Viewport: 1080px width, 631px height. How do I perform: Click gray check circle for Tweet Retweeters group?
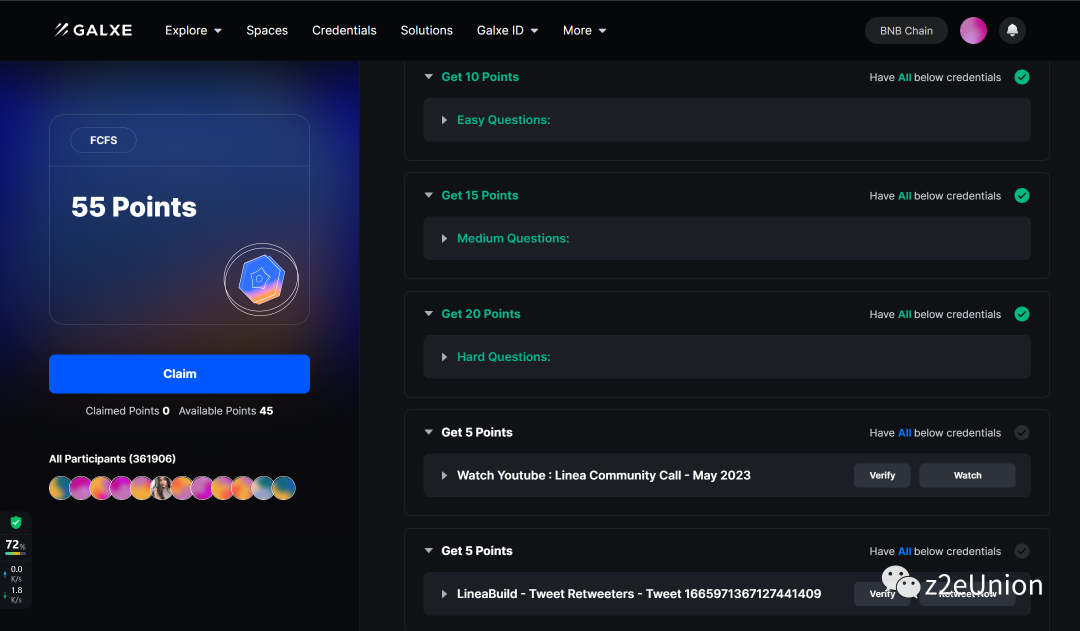coord(1021,551)
